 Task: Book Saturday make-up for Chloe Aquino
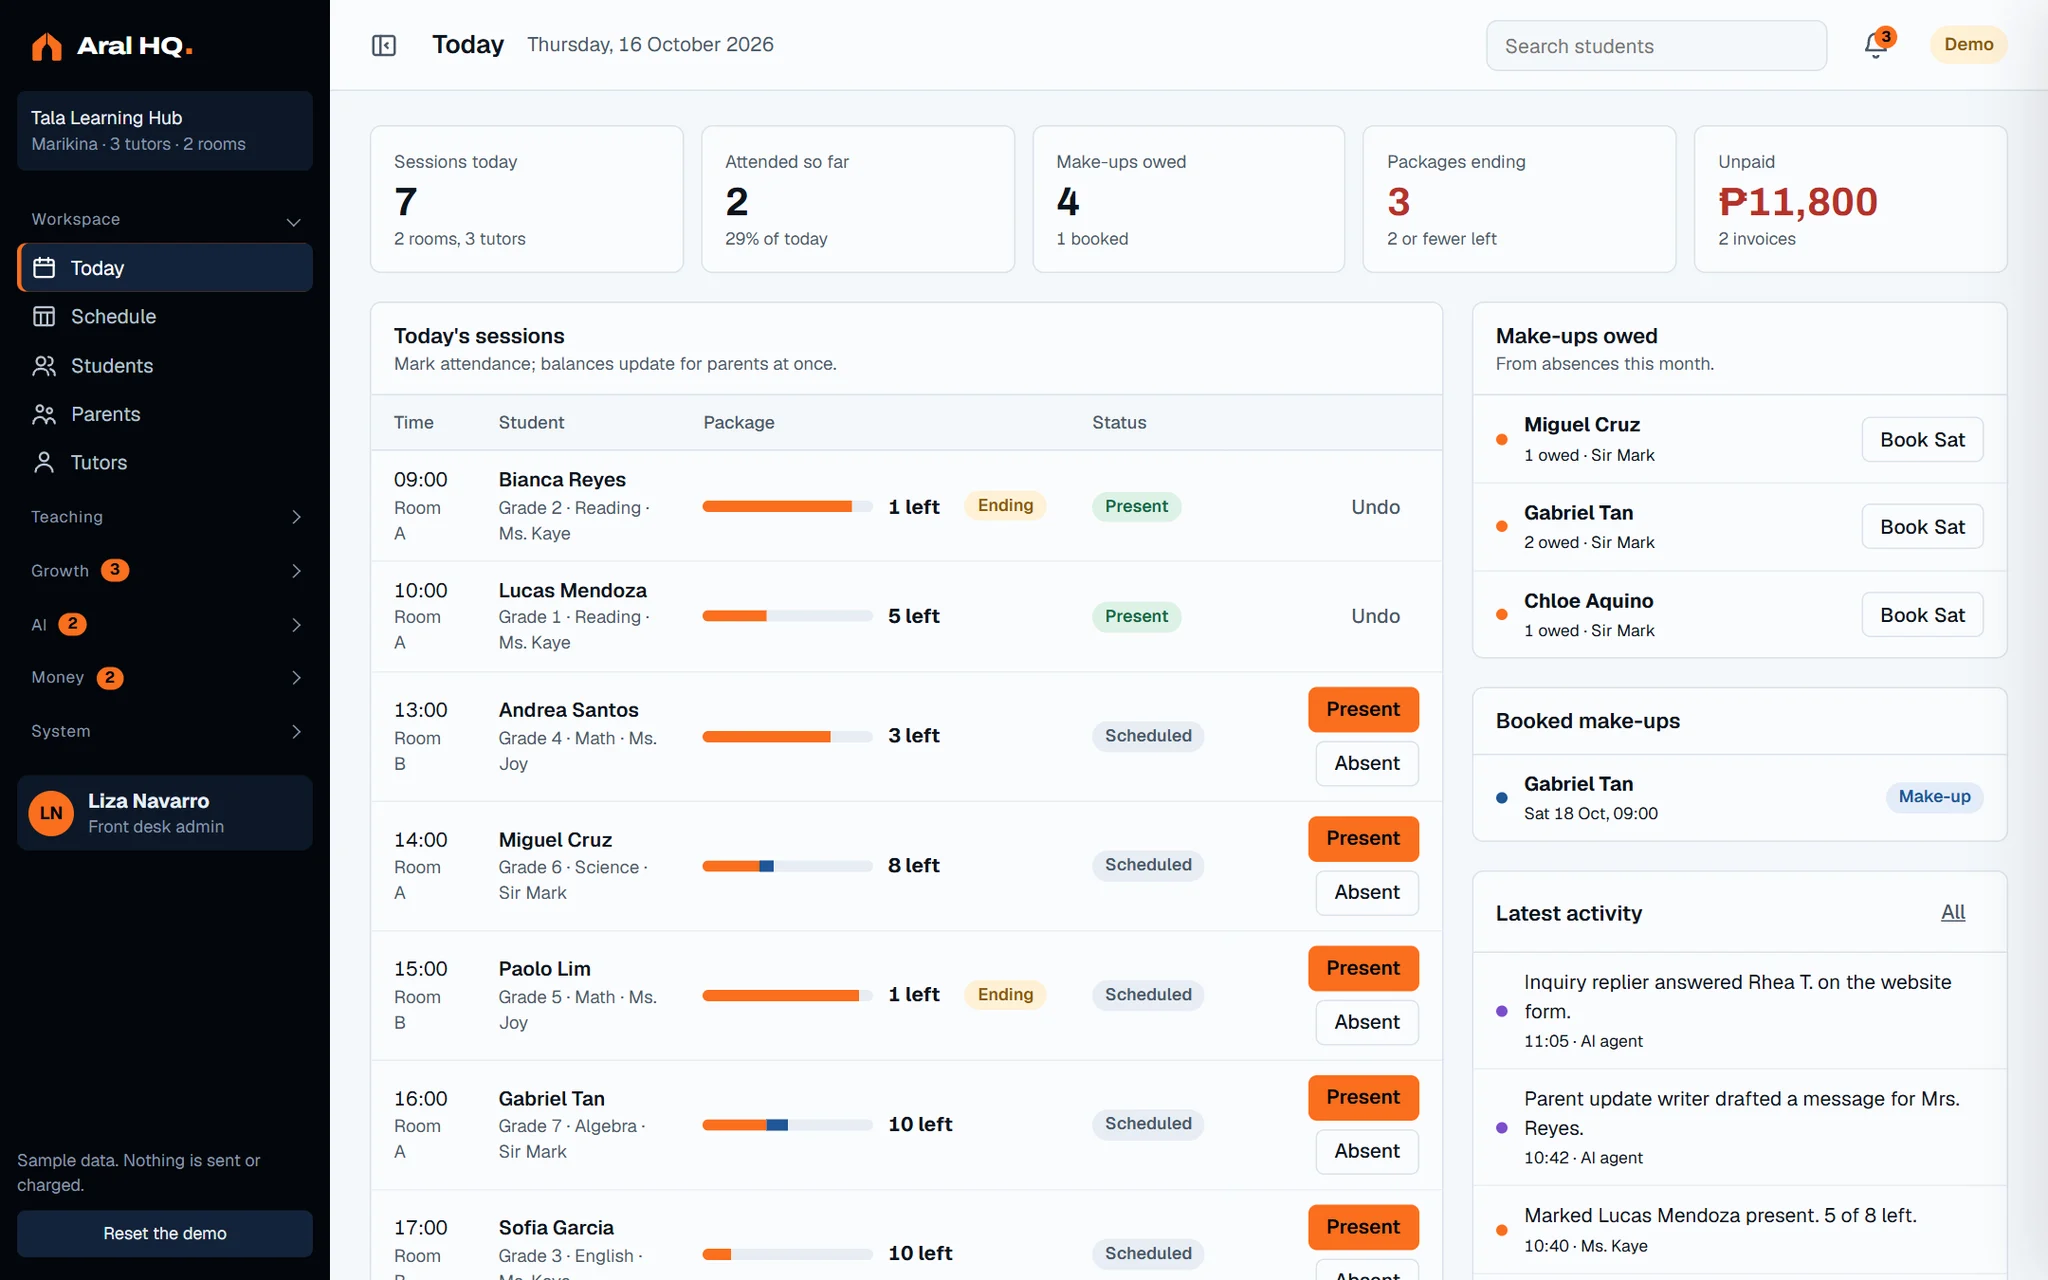coord(1922,615)
